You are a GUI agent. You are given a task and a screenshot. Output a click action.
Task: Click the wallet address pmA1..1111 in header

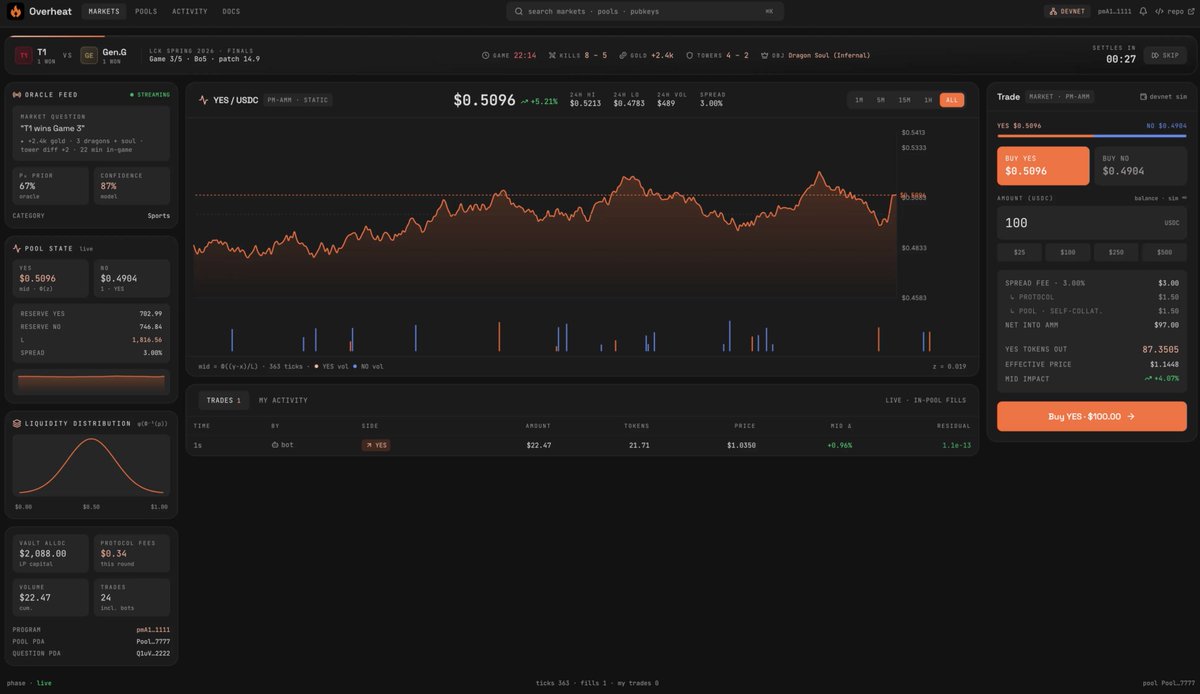[1114, 11]
